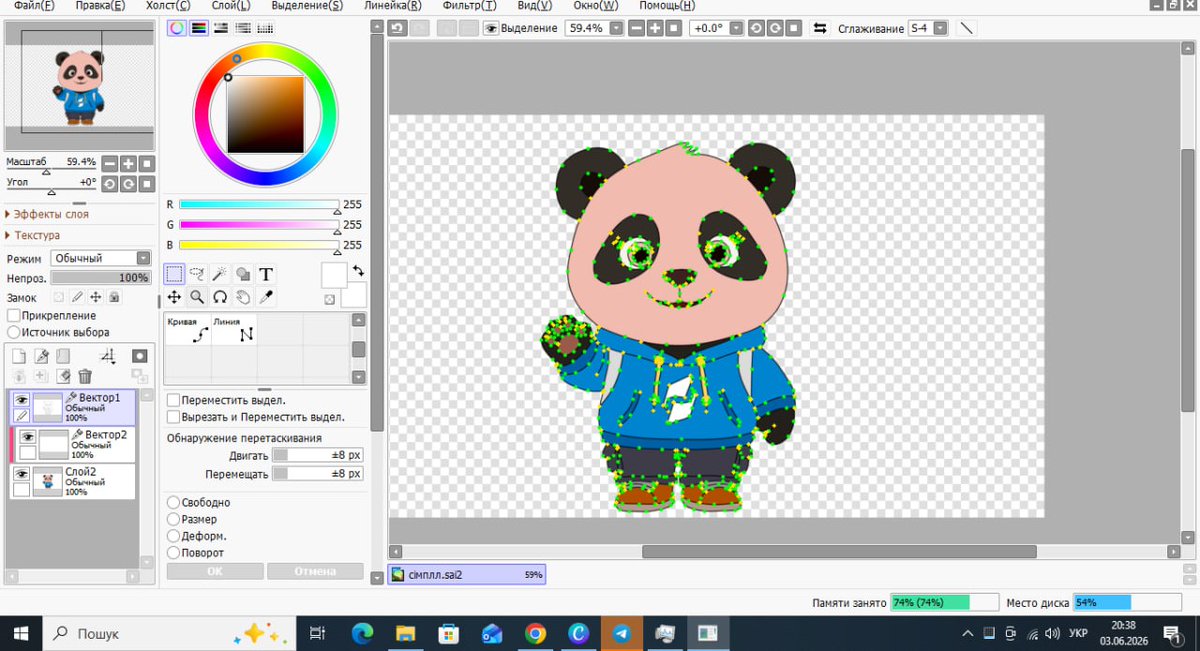Switch to the сімплл.sai2 document tab
The image size is (1200, 651).
(x=466, y=575)
